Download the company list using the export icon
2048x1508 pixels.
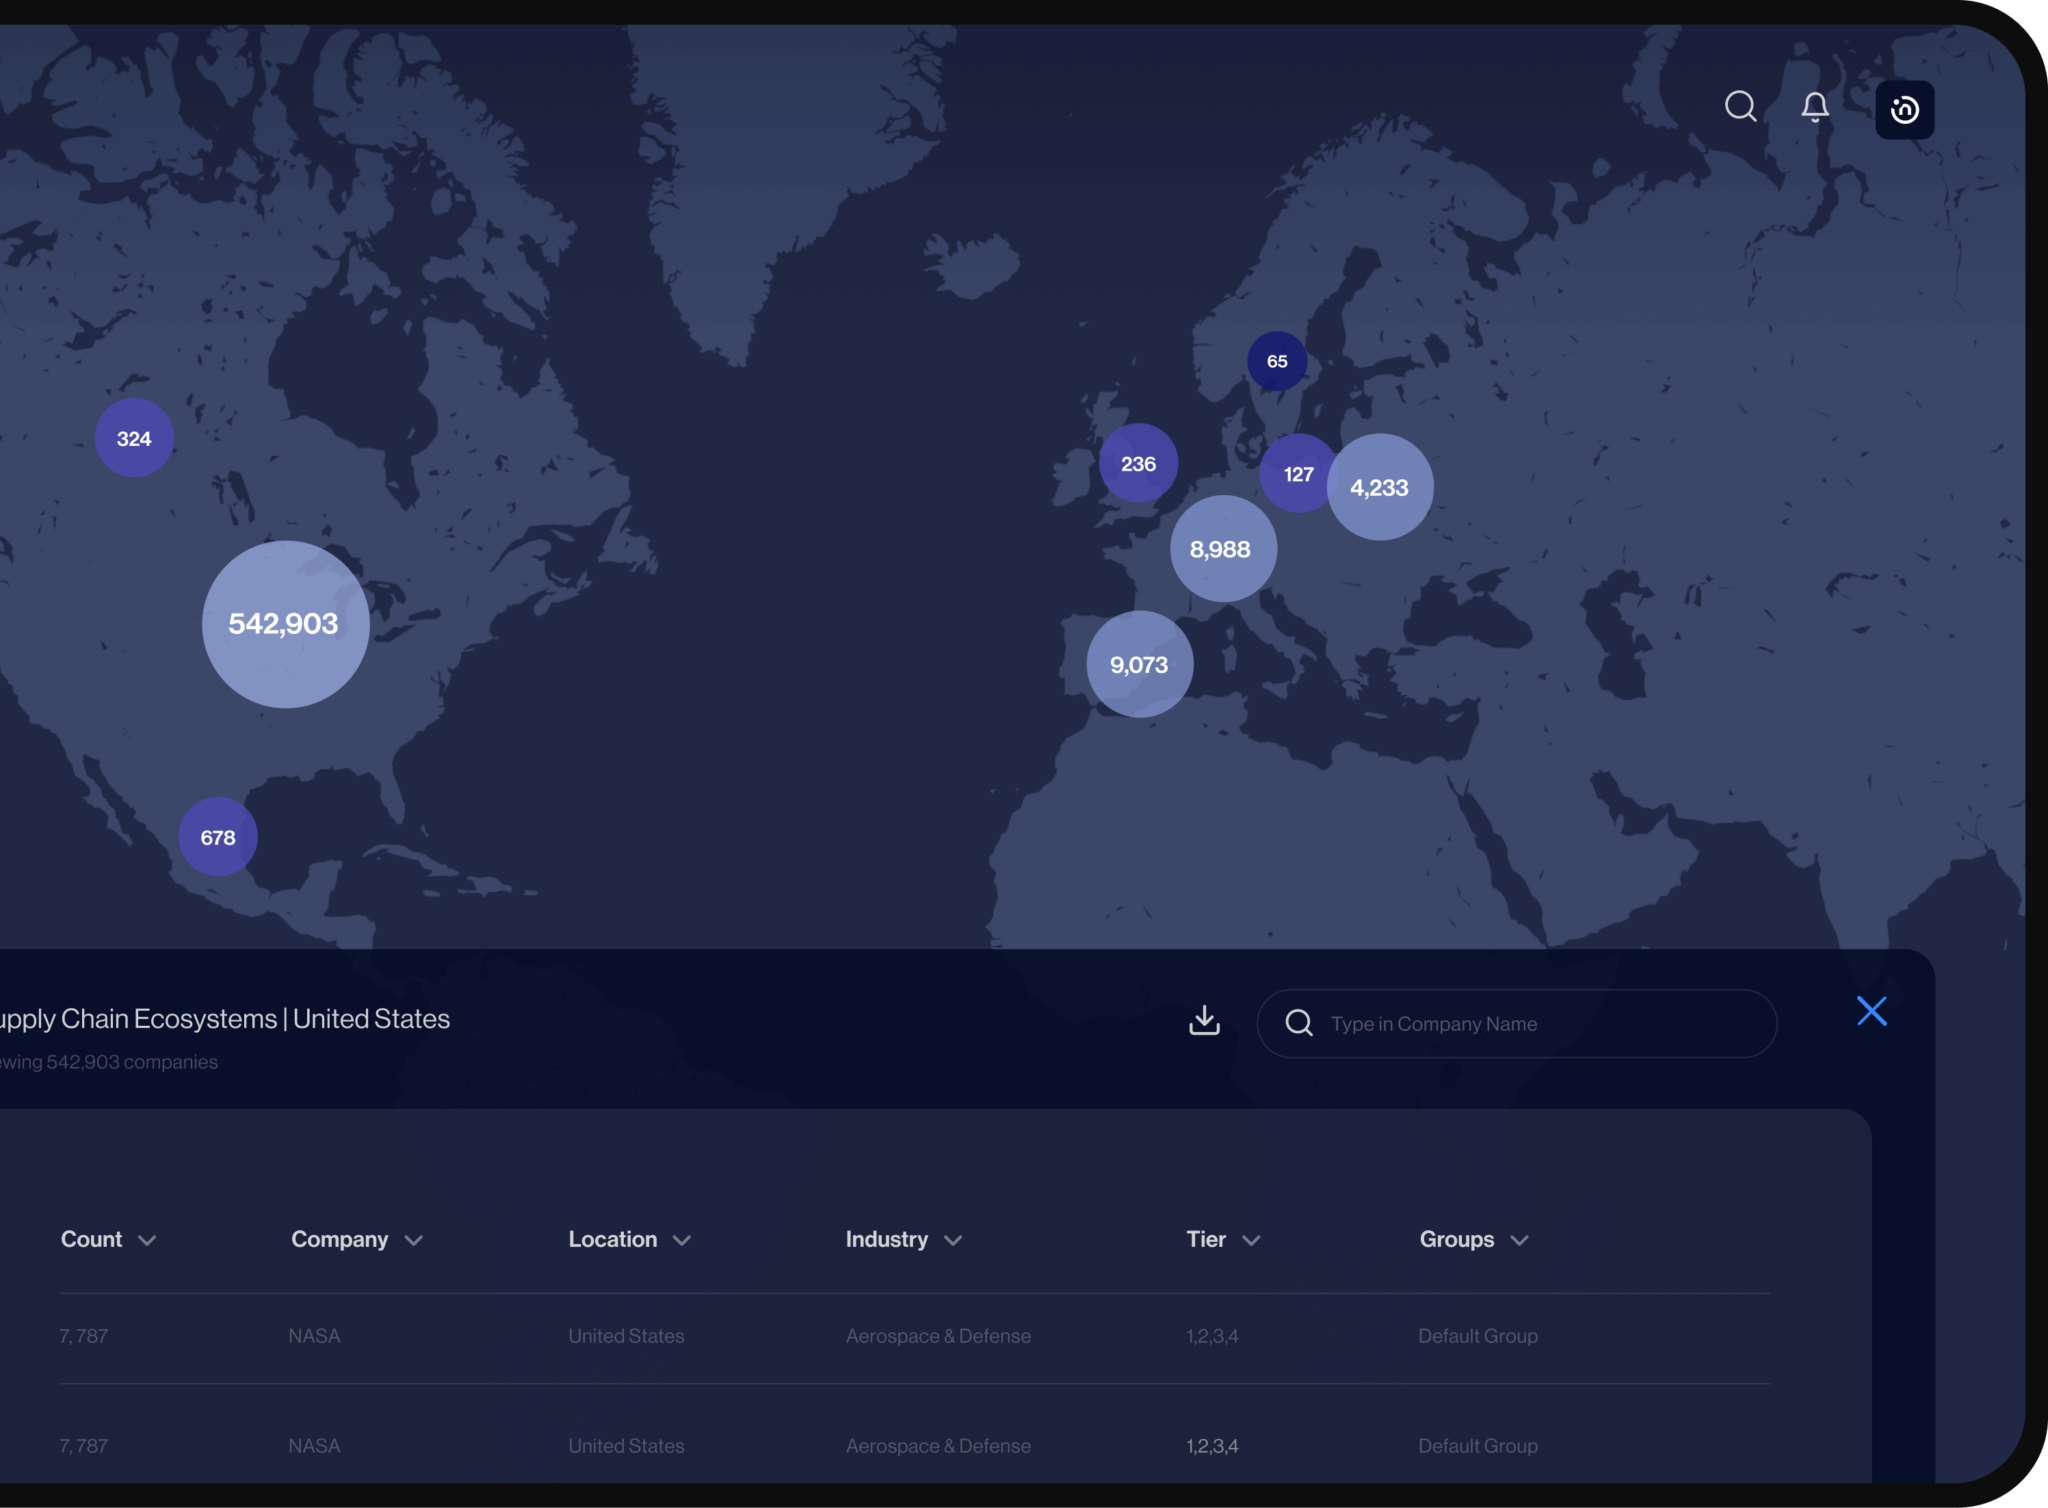point(1203,1021)
